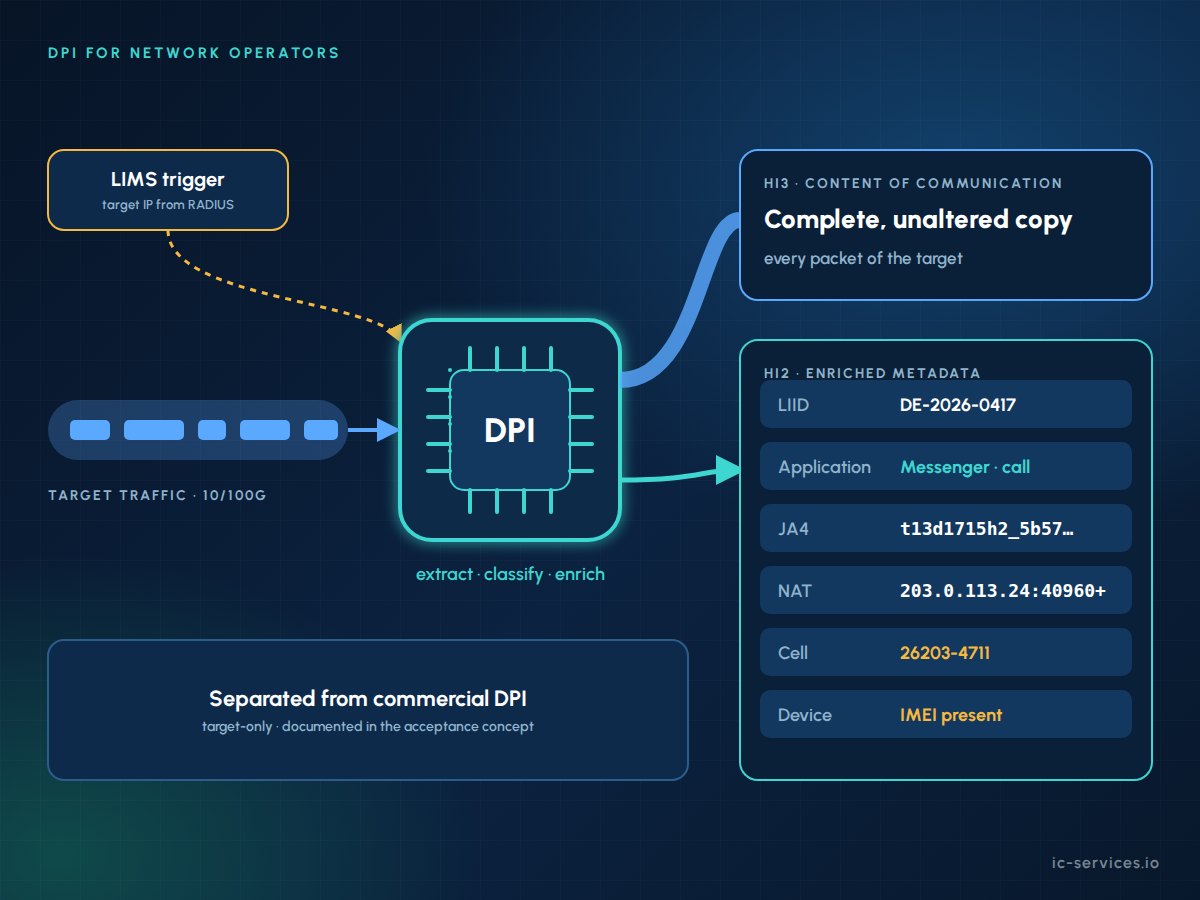Click the 'target IP from RADIUS' text
This screenshot has width=1200, height=900.
(x=168, y=205)
